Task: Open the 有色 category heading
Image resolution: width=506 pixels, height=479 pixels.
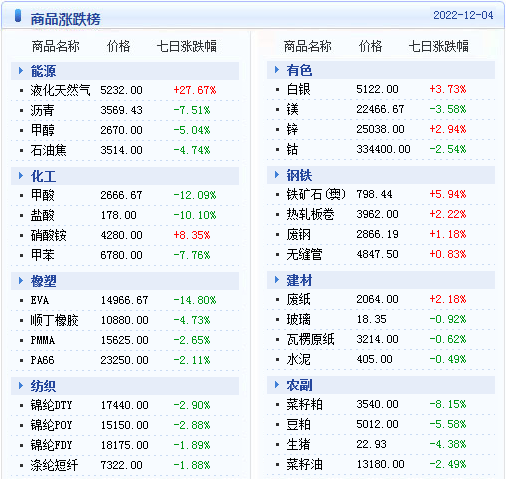Action: click(x=299, y=70)
